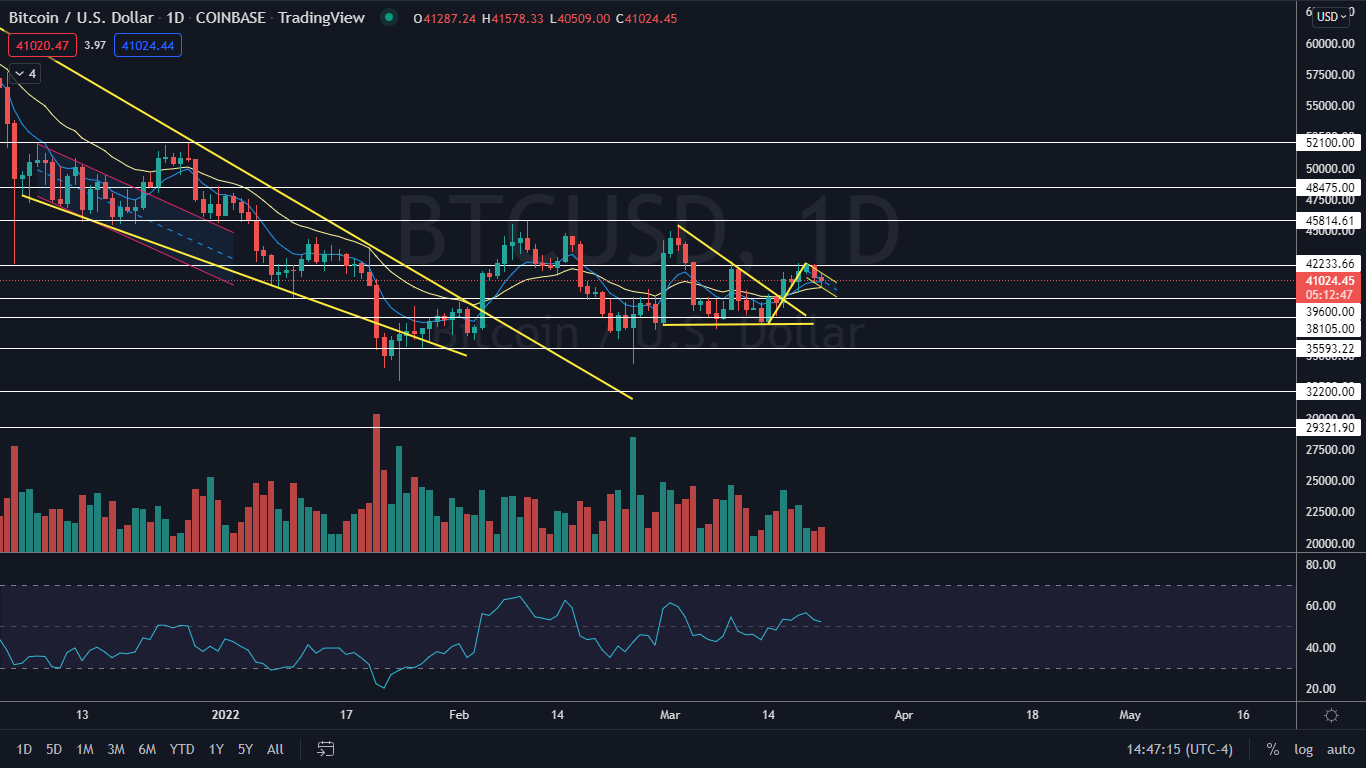
Task: Click the 29321.90 horizontal line price label
Action: (x=1330, y=428)
